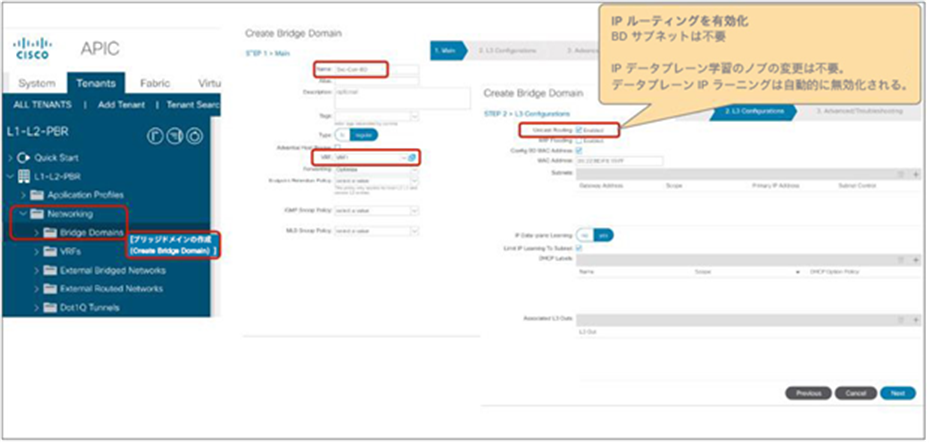Click the first round icon beside L1-L2-PBR heading
The height and width of the screenshot is (443, 929).
[155, 136]
